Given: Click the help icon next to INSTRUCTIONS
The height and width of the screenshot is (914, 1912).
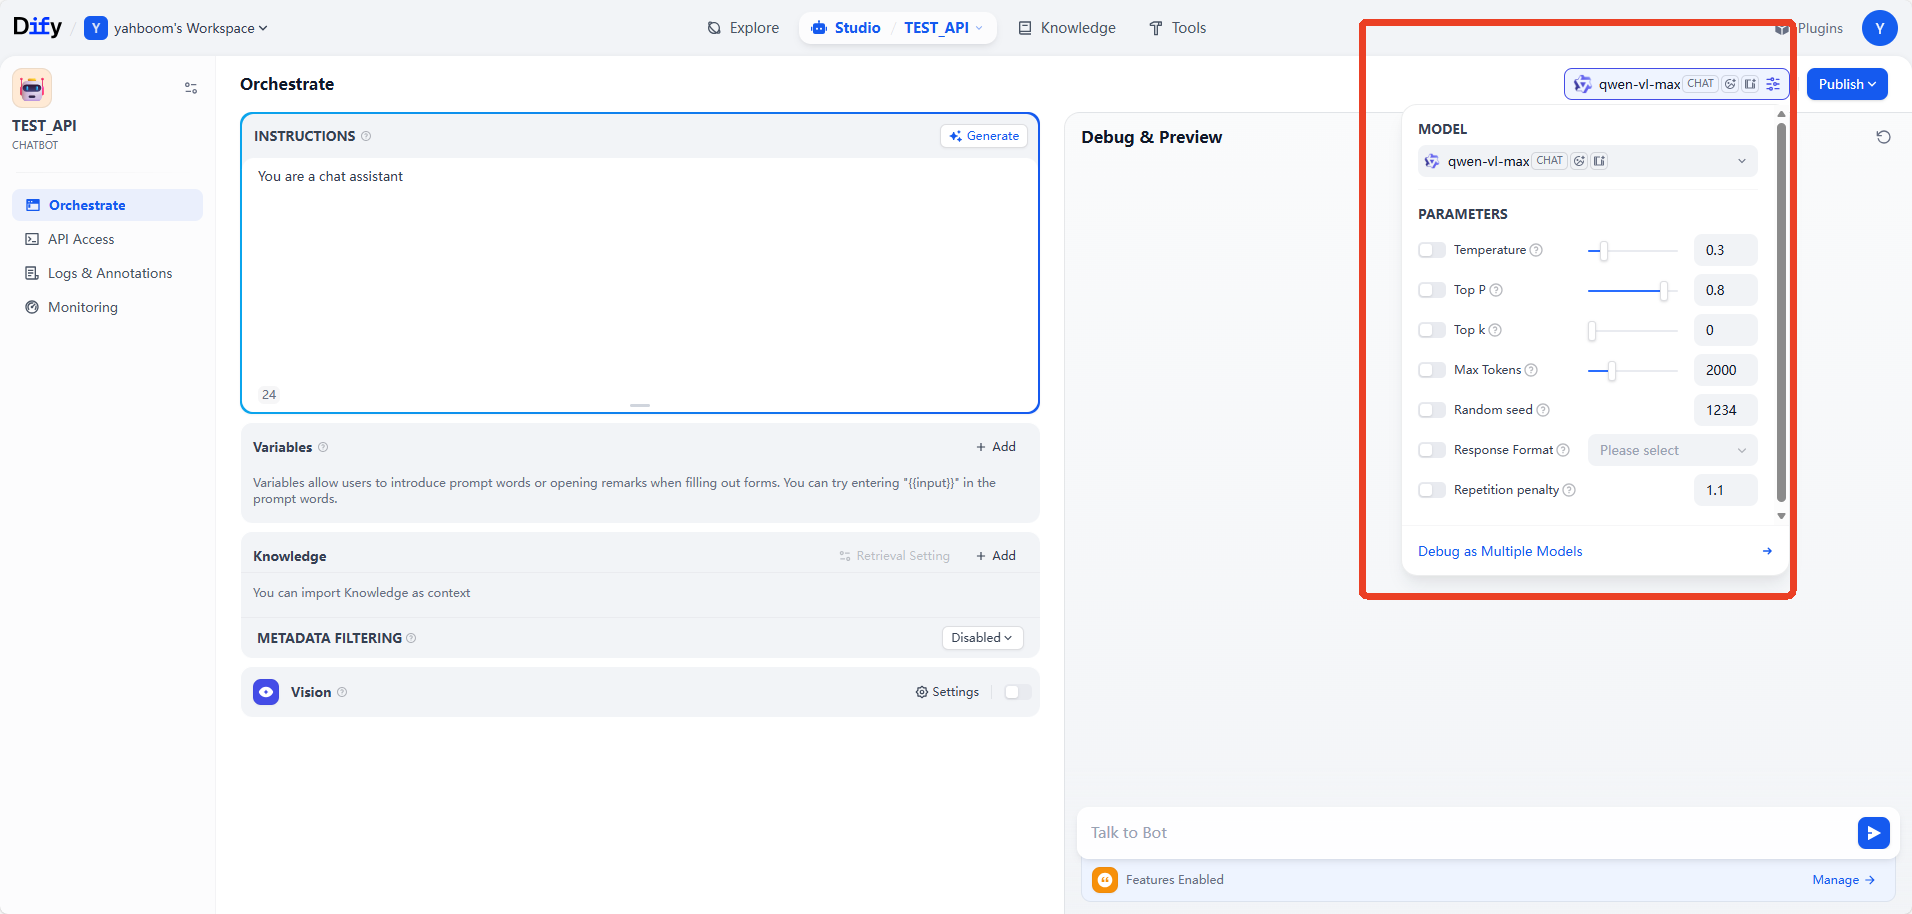Looking at the screenshot, I should point(366,136).
